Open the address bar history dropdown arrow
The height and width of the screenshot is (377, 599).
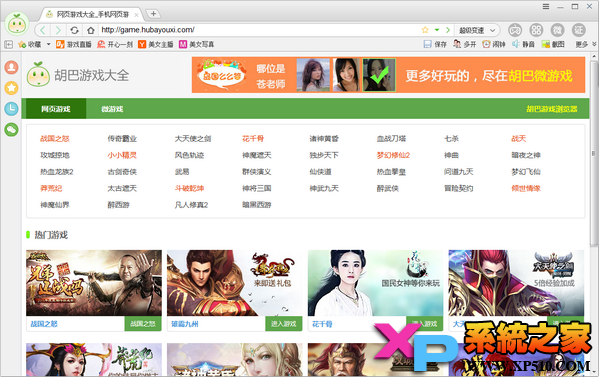pos(437,30)
